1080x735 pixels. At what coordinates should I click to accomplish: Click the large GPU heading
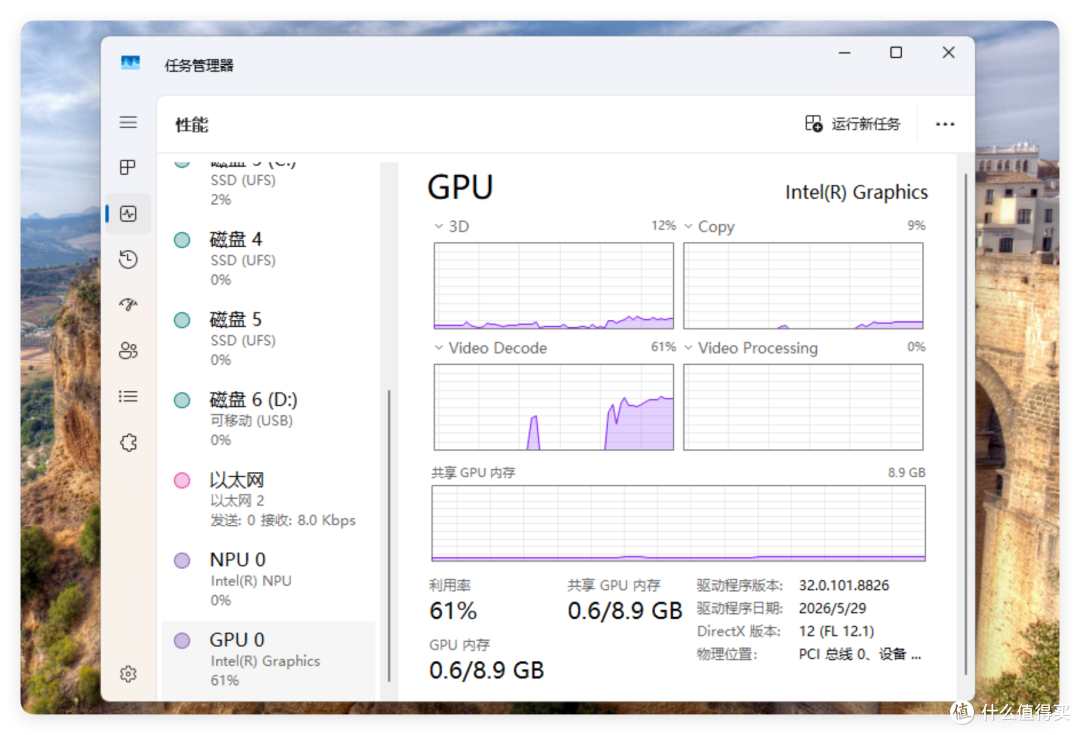point(460,187)
